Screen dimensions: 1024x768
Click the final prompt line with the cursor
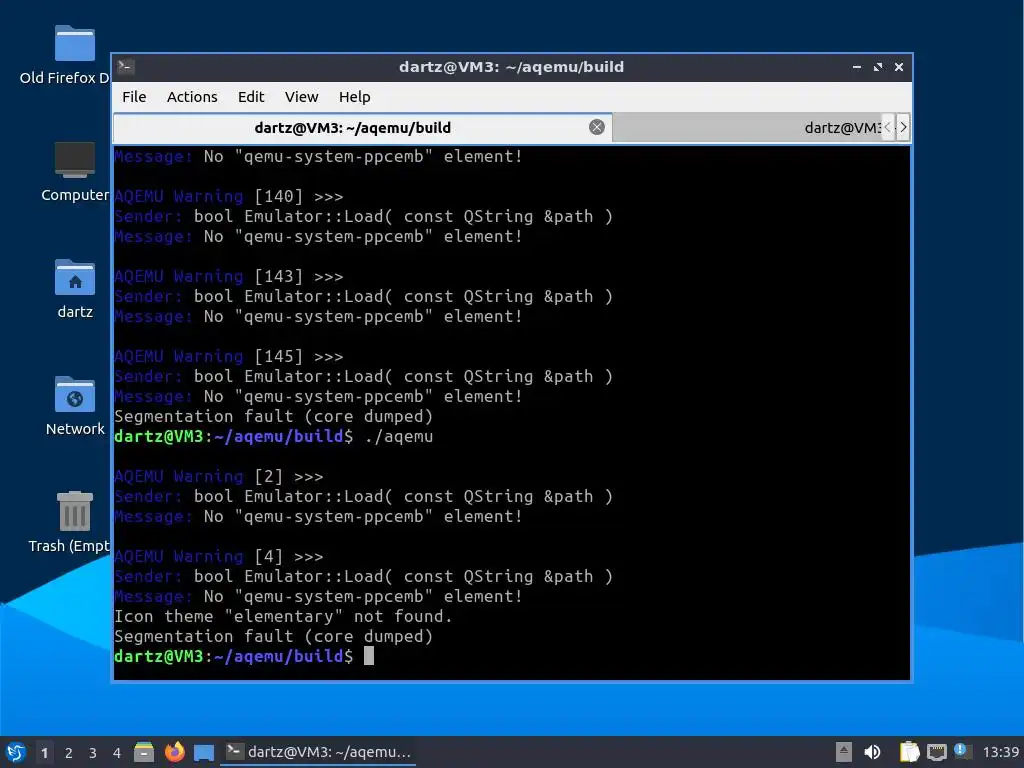tap(244, 656)
